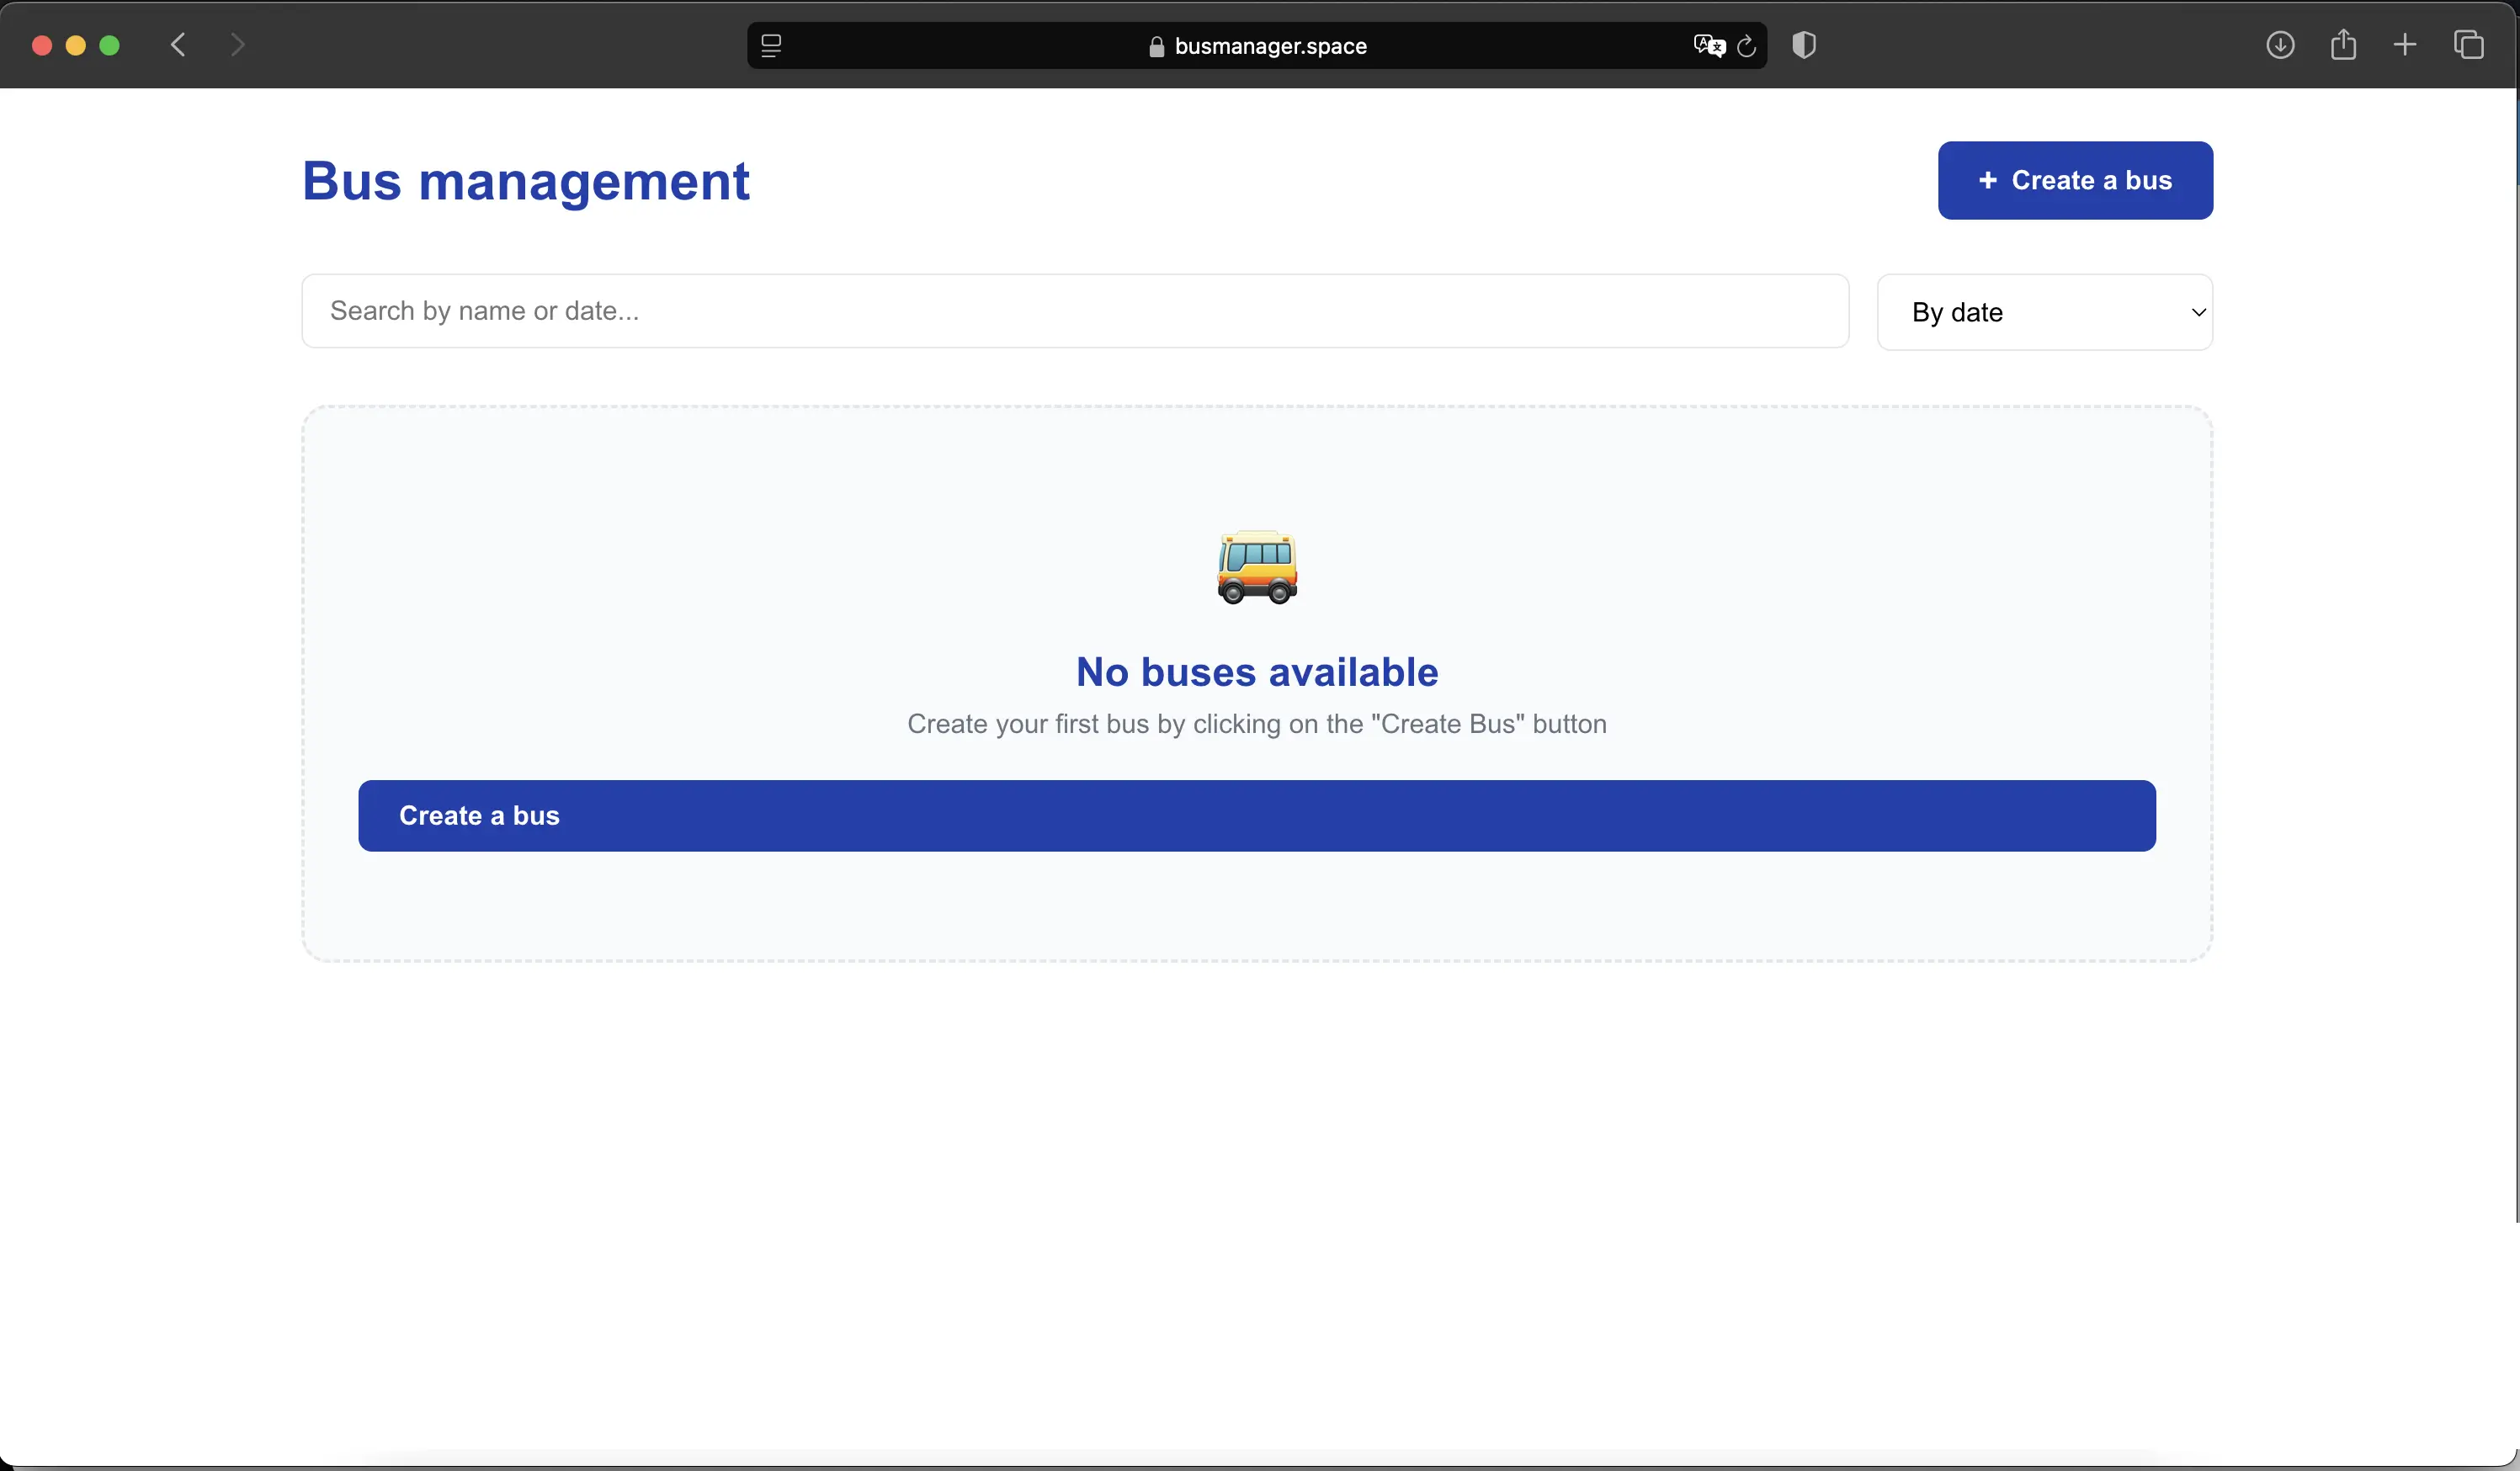Click the Bus management page title

click(526, 181)
